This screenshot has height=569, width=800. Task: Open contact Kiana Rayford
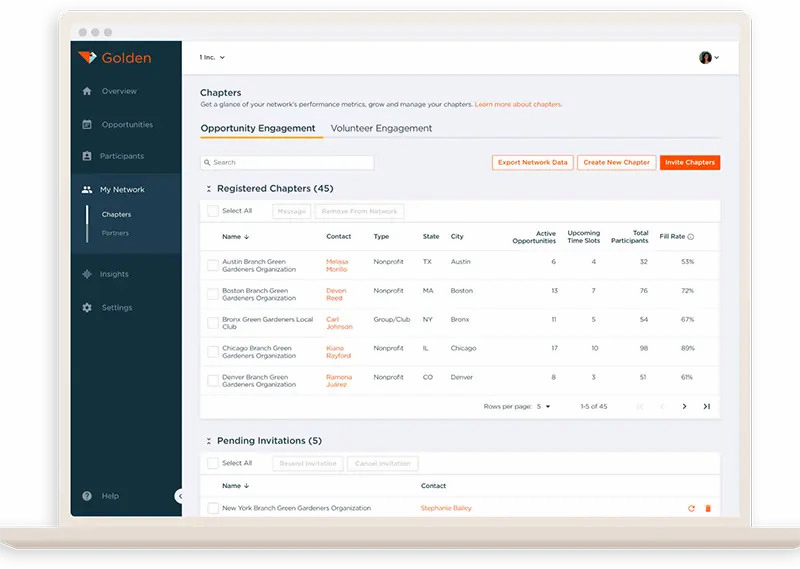tap(338, 352)
